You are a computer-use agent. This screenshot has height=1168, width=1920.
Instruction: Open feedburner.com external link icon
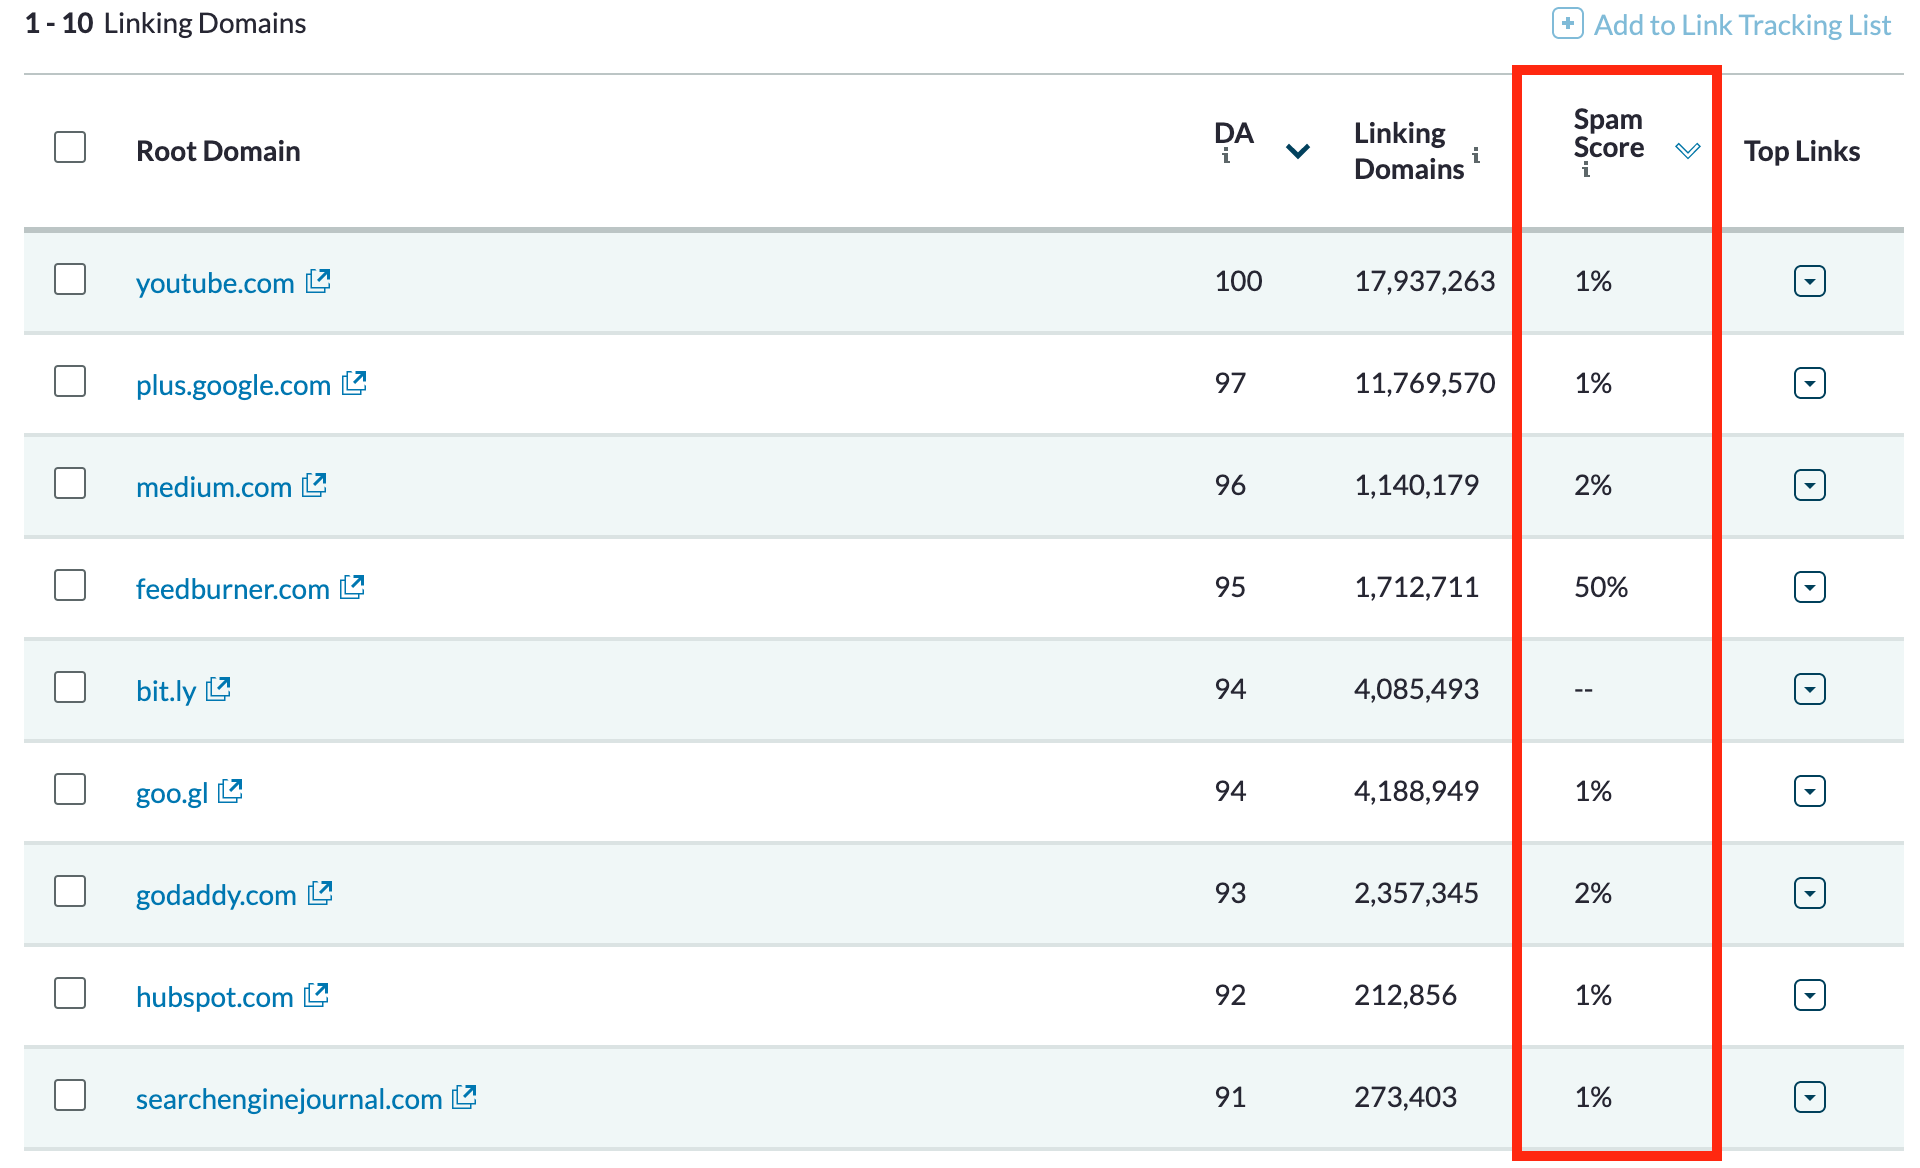[x=353, y=587]
